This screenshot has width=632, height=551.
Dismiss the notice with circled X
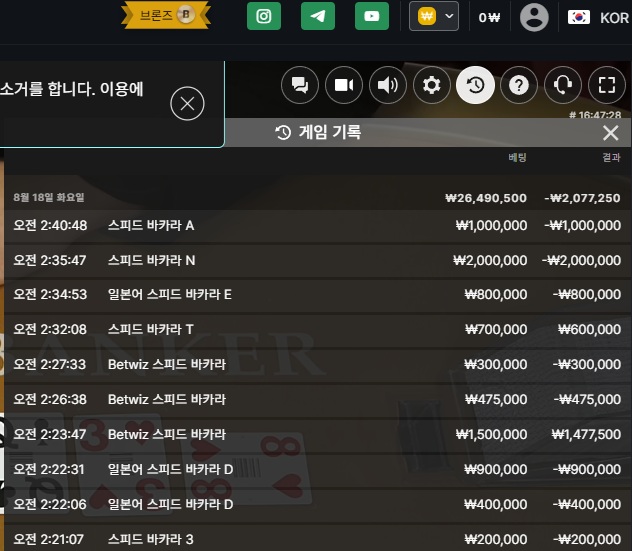coord(187,104)
